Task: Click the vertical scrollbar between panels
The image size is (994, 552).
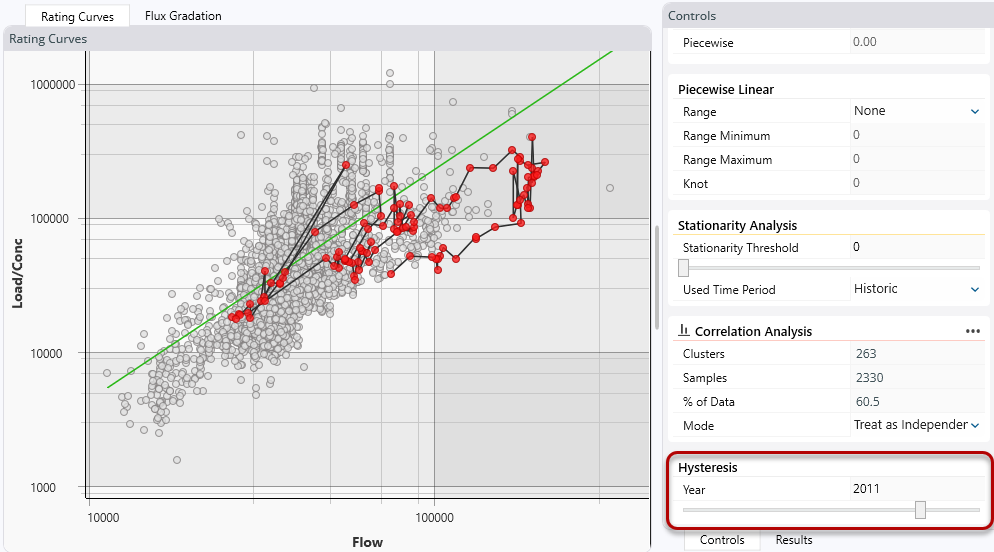Action: point(657,260)
